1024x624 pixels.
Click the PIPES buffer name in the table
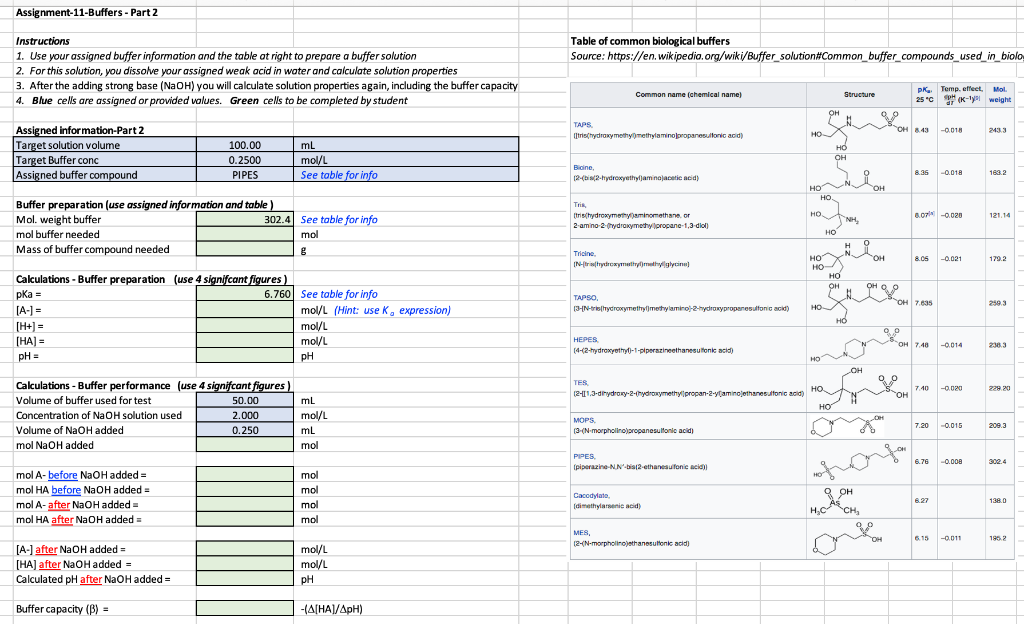584,457
